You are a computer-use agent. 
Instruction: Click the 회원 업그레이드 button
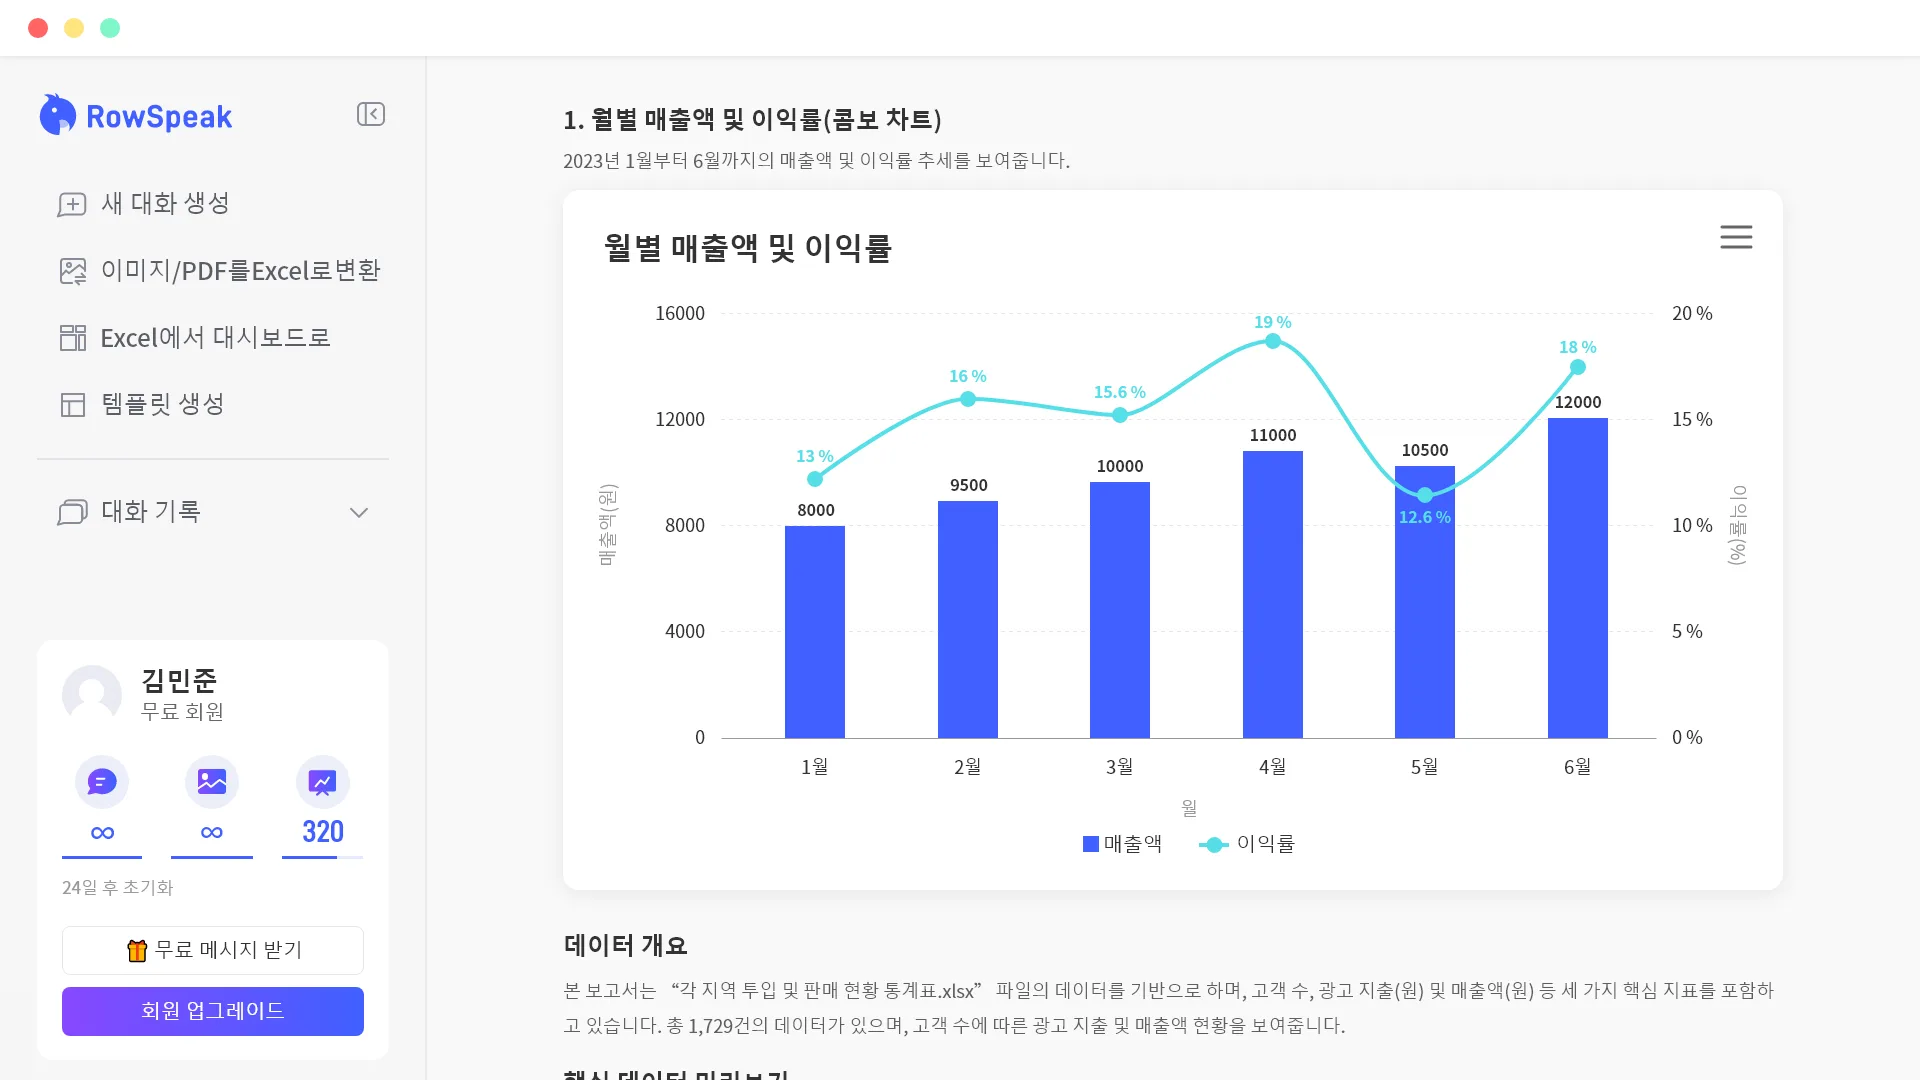213,1011
